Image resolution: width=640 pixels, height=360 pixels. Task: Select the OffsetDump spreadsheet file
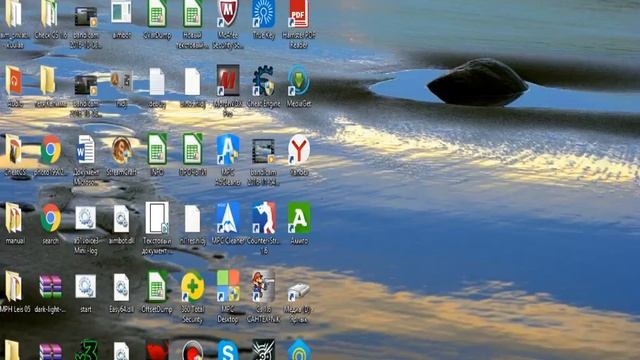(x=157, y=287)
